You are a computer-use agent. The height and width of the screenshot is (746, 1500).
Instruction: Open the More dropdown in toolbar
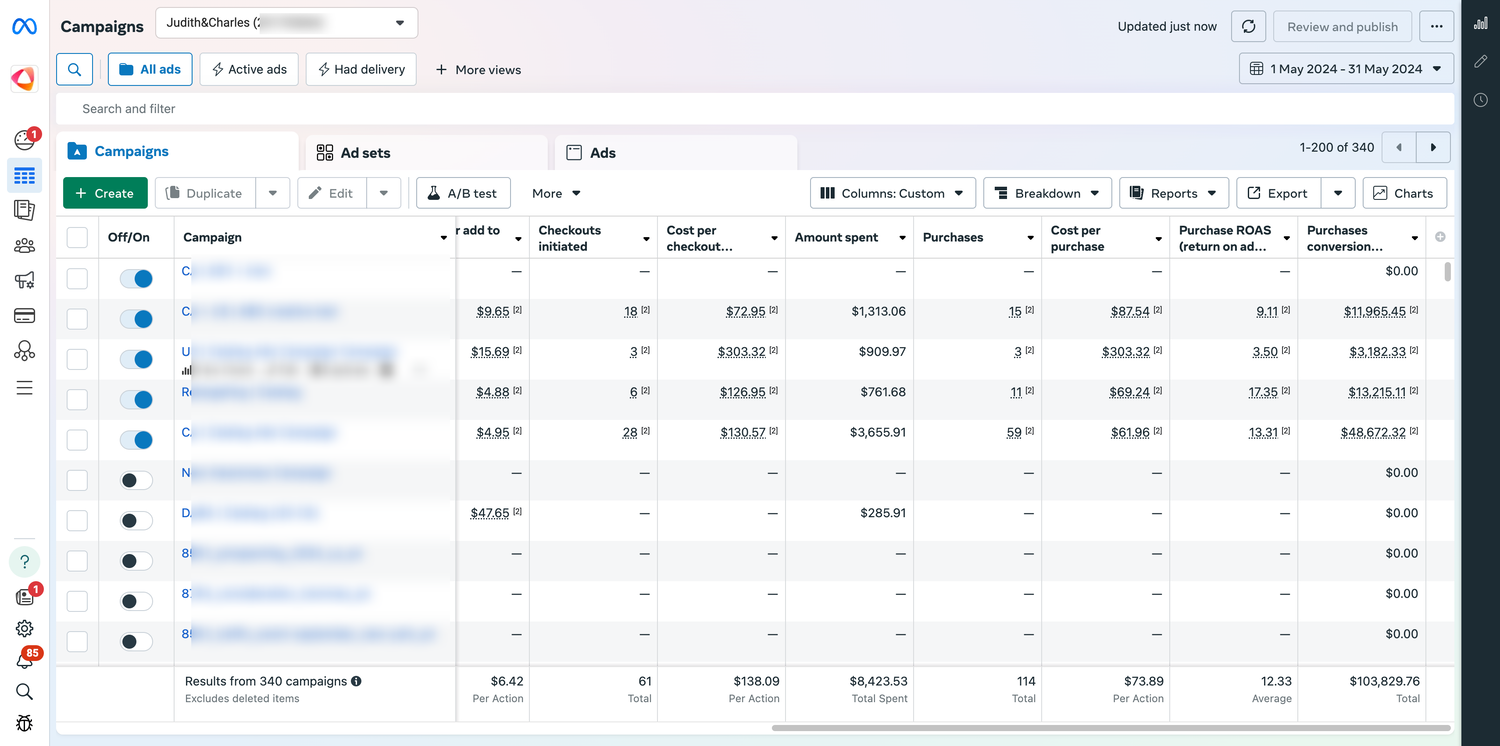coord(556,193)
